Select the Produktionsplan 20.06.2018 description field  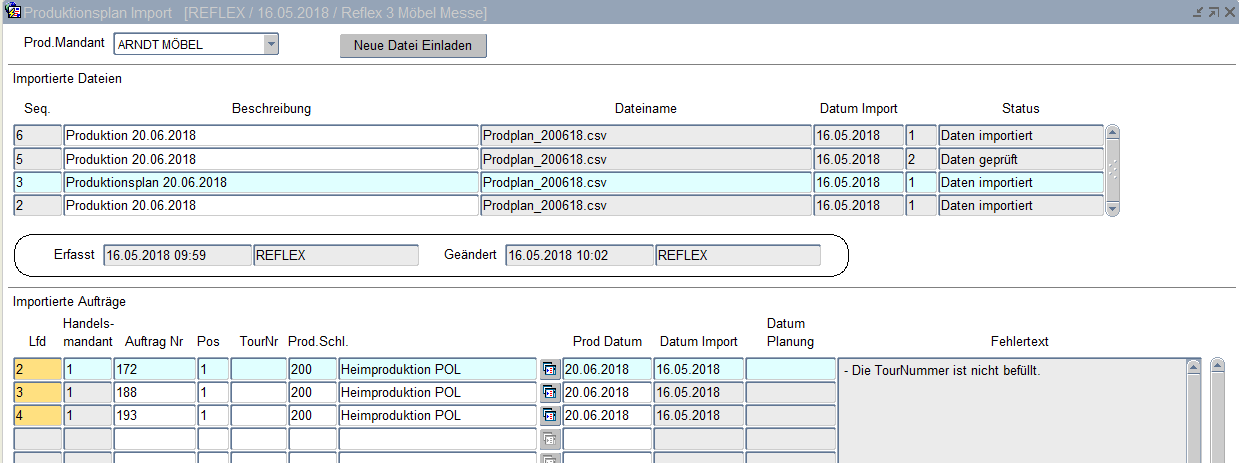tap(271, 183)
